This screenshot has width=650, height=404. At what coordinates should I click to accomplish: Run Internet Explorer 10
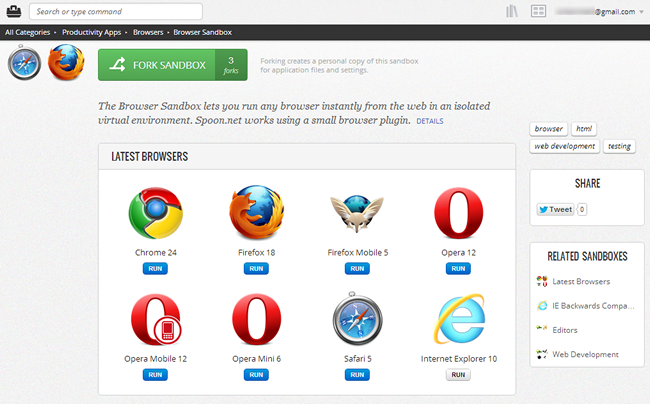coord(458,375)
